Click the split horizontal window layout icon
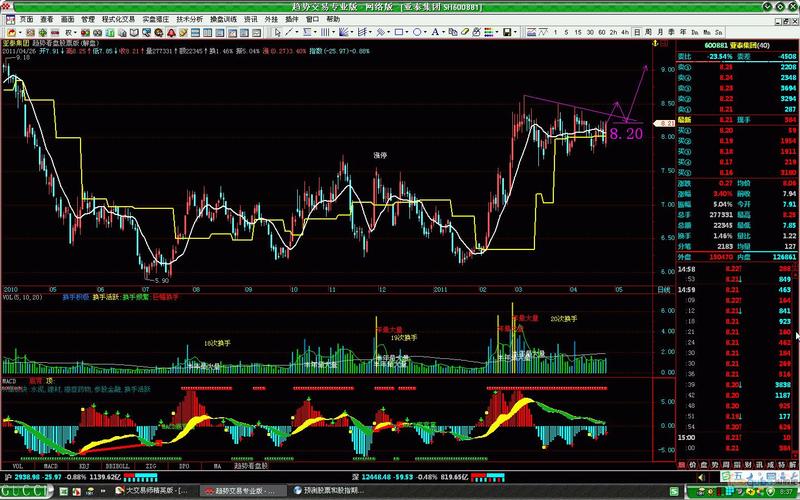This screenshot has height=500, width=800. (x=196, y=33)
